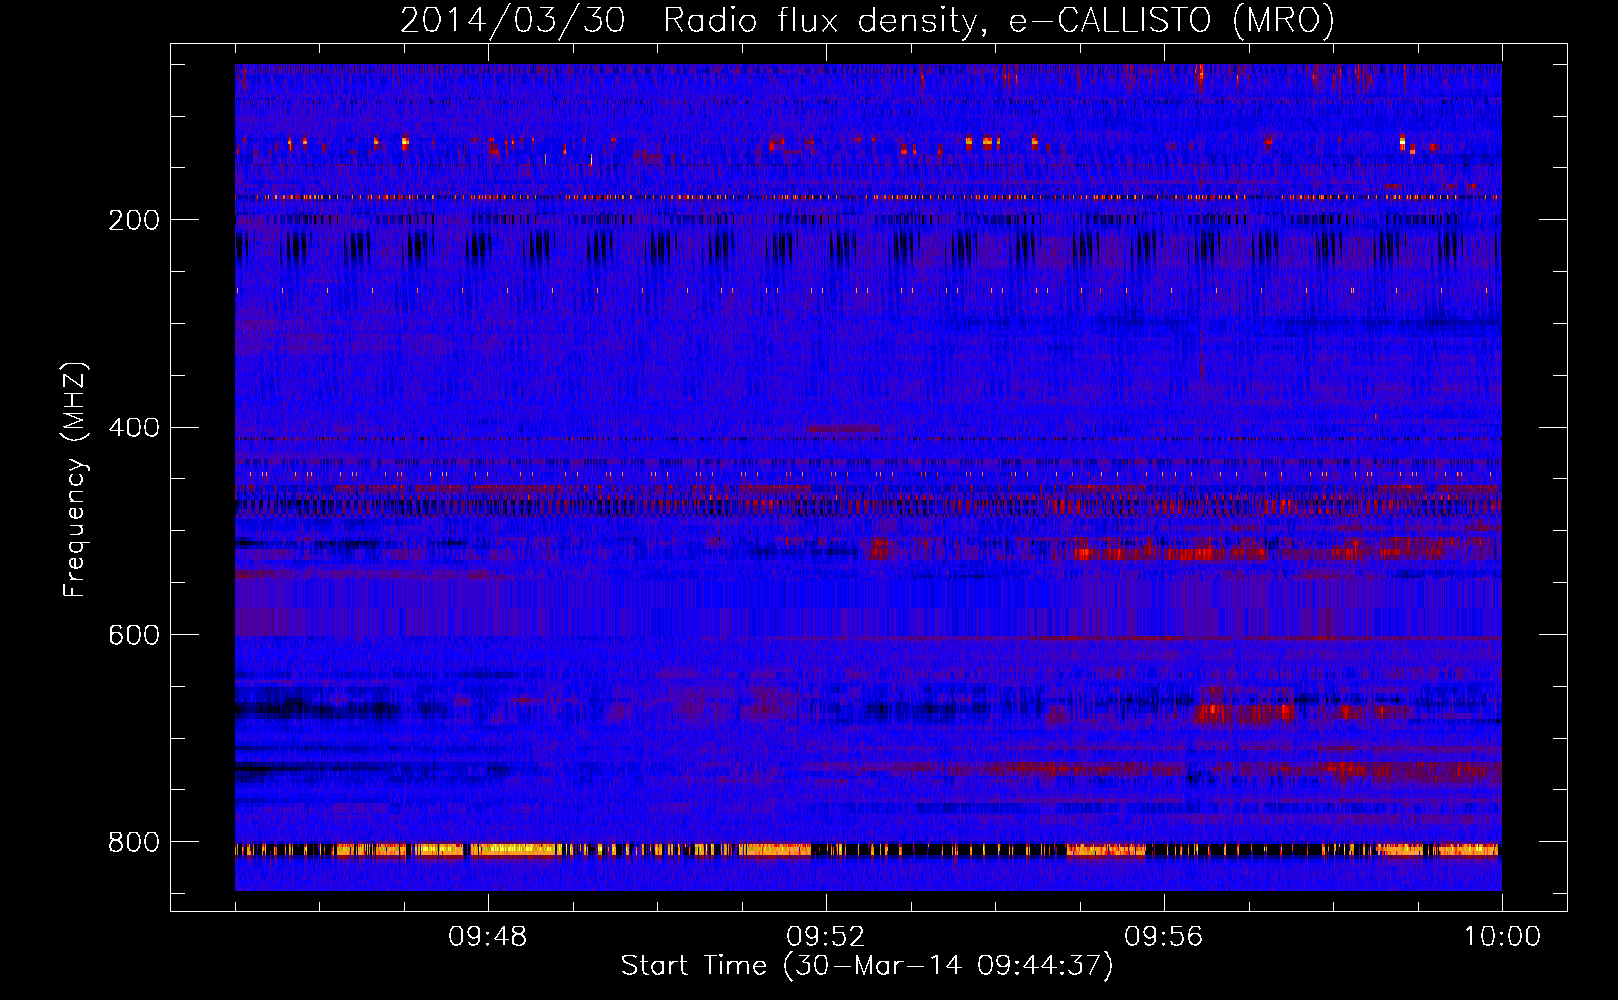Click the 400 frequency tick label
1618x1000 pixels.
pos(134,428)
